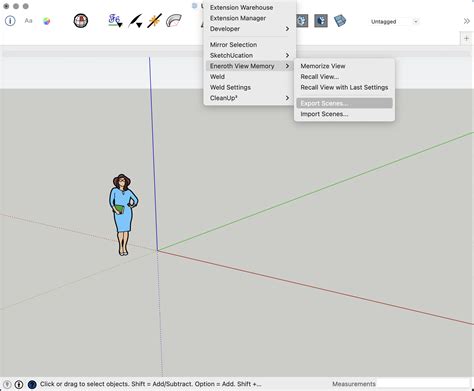Click the geo-location icon in status bar

[x=7, y=384]
